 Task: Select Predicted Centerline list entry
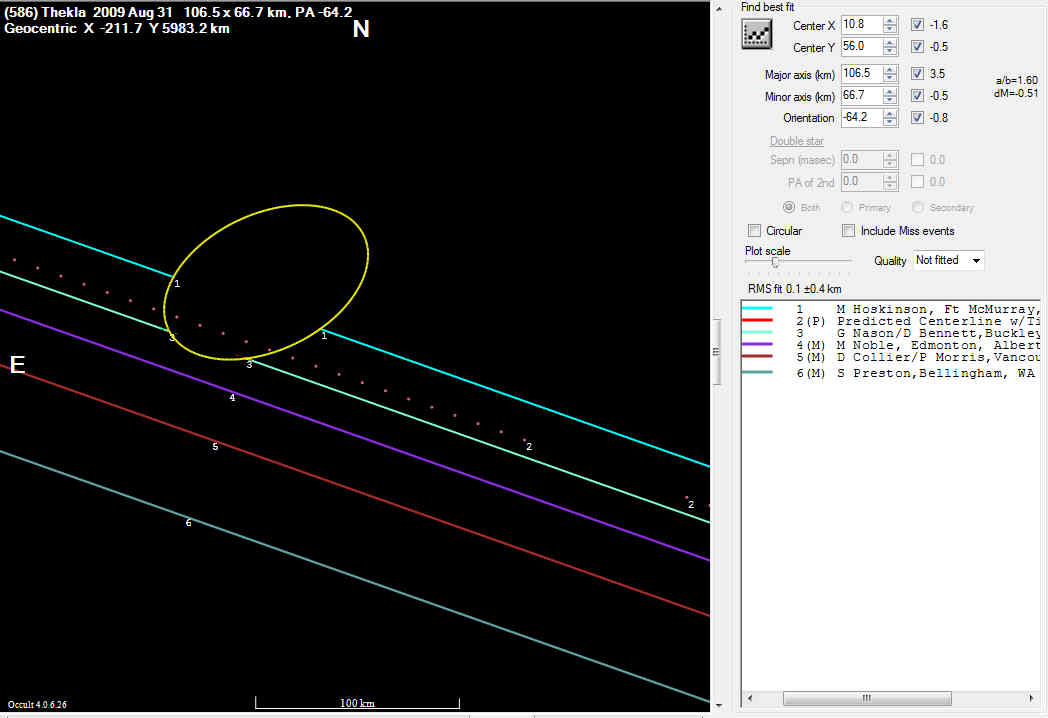coord(890,322)
